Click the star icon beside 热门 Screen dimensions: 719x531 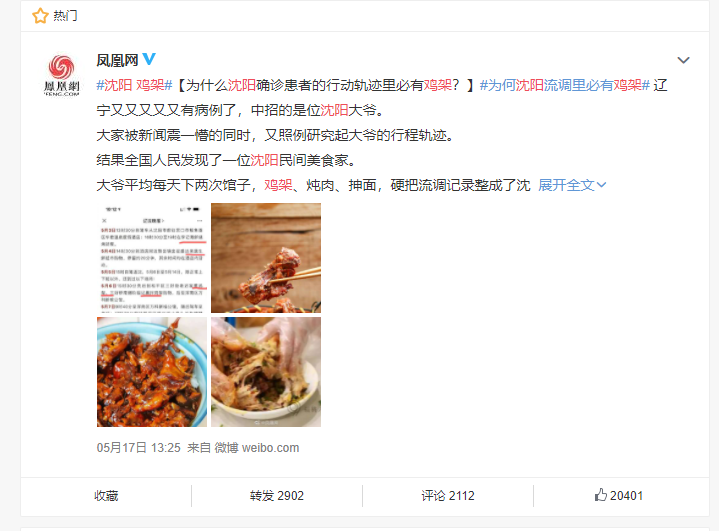point(40,16)
